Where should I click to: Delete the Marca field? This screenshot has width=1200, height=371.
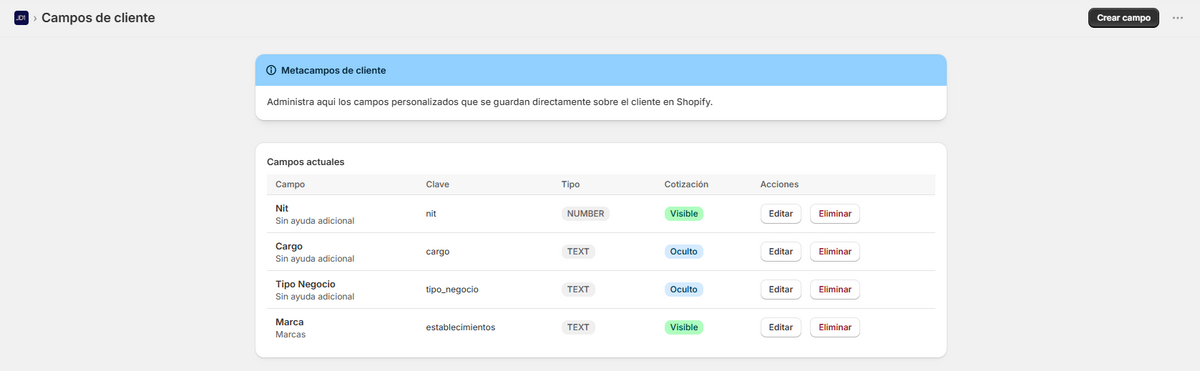point(835,328)
